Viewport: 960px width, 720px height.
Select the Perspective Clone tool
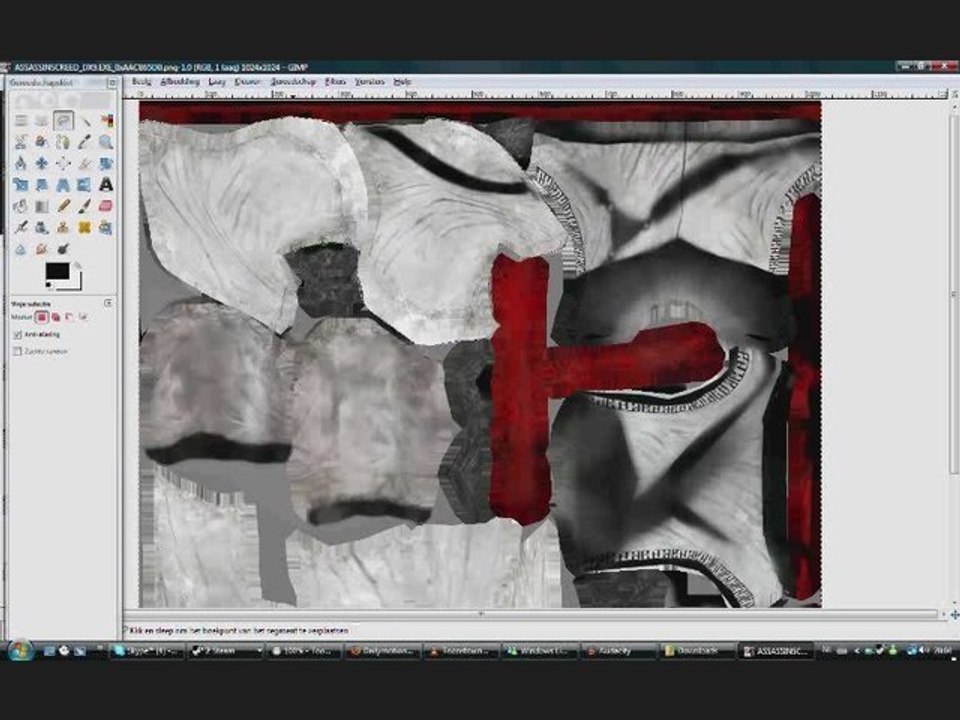point(106,228)
